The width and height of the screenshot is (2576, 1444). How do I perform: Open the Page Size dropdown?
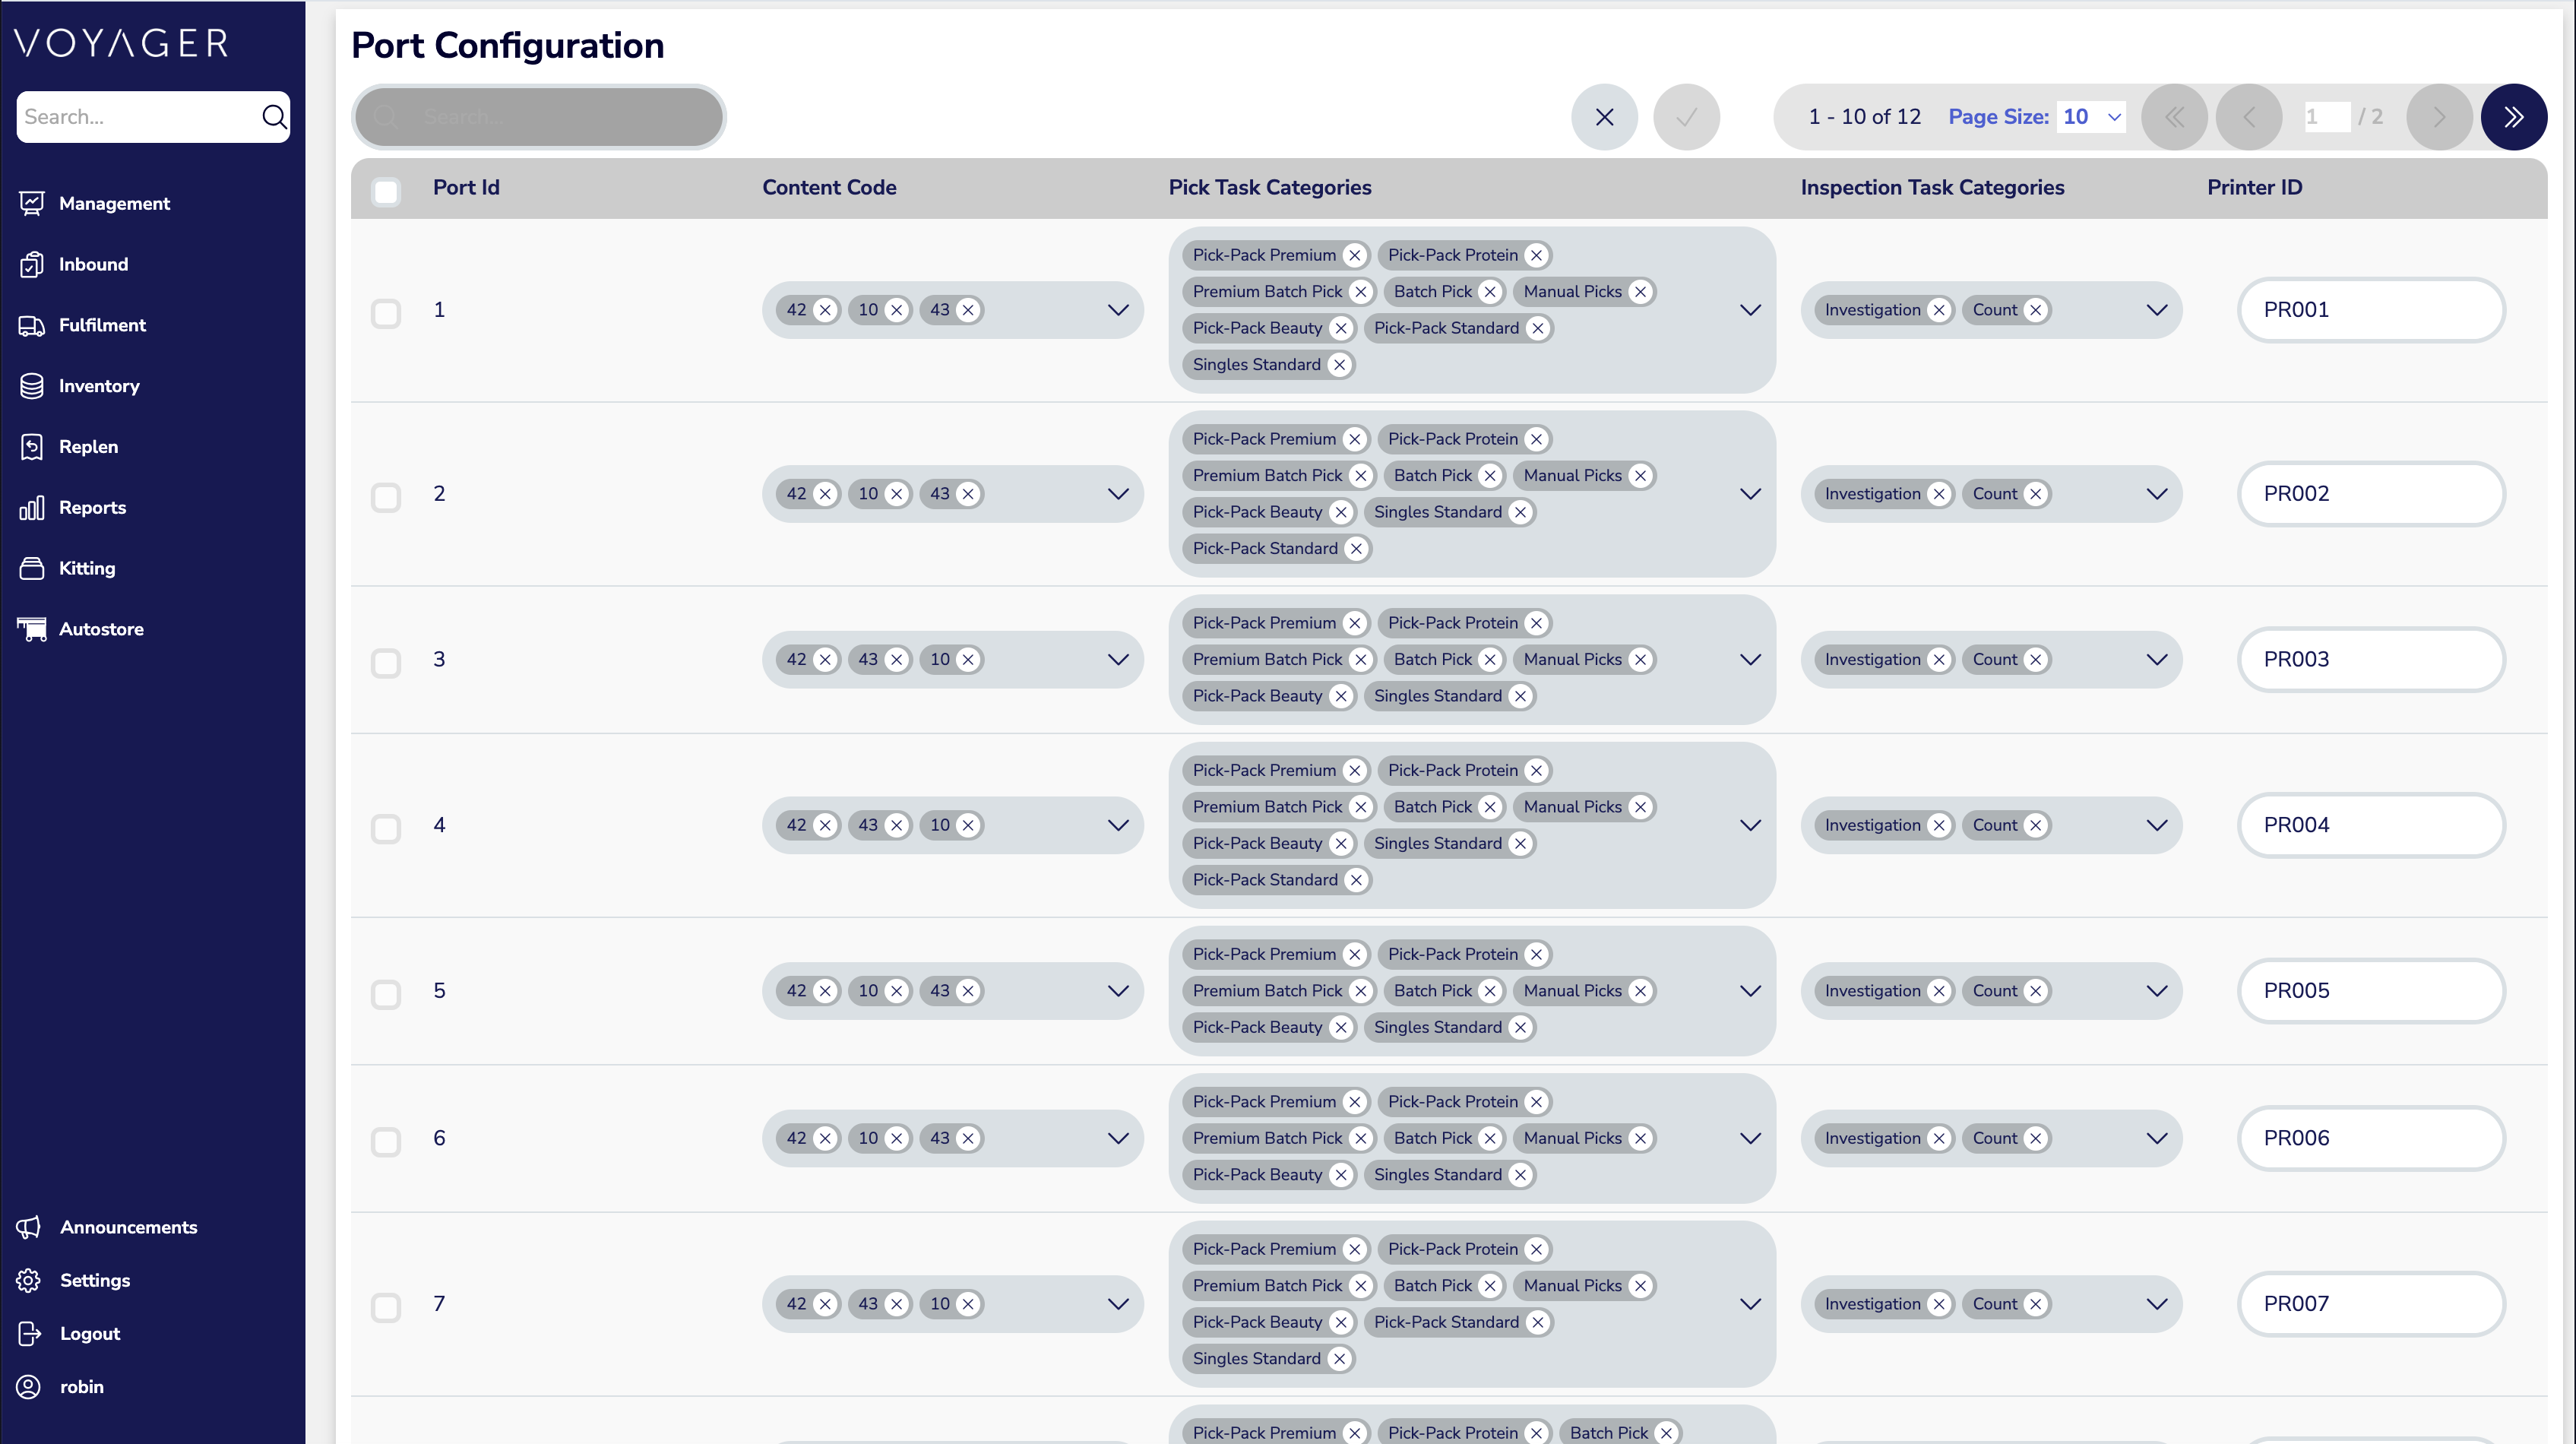(2090, 116)
